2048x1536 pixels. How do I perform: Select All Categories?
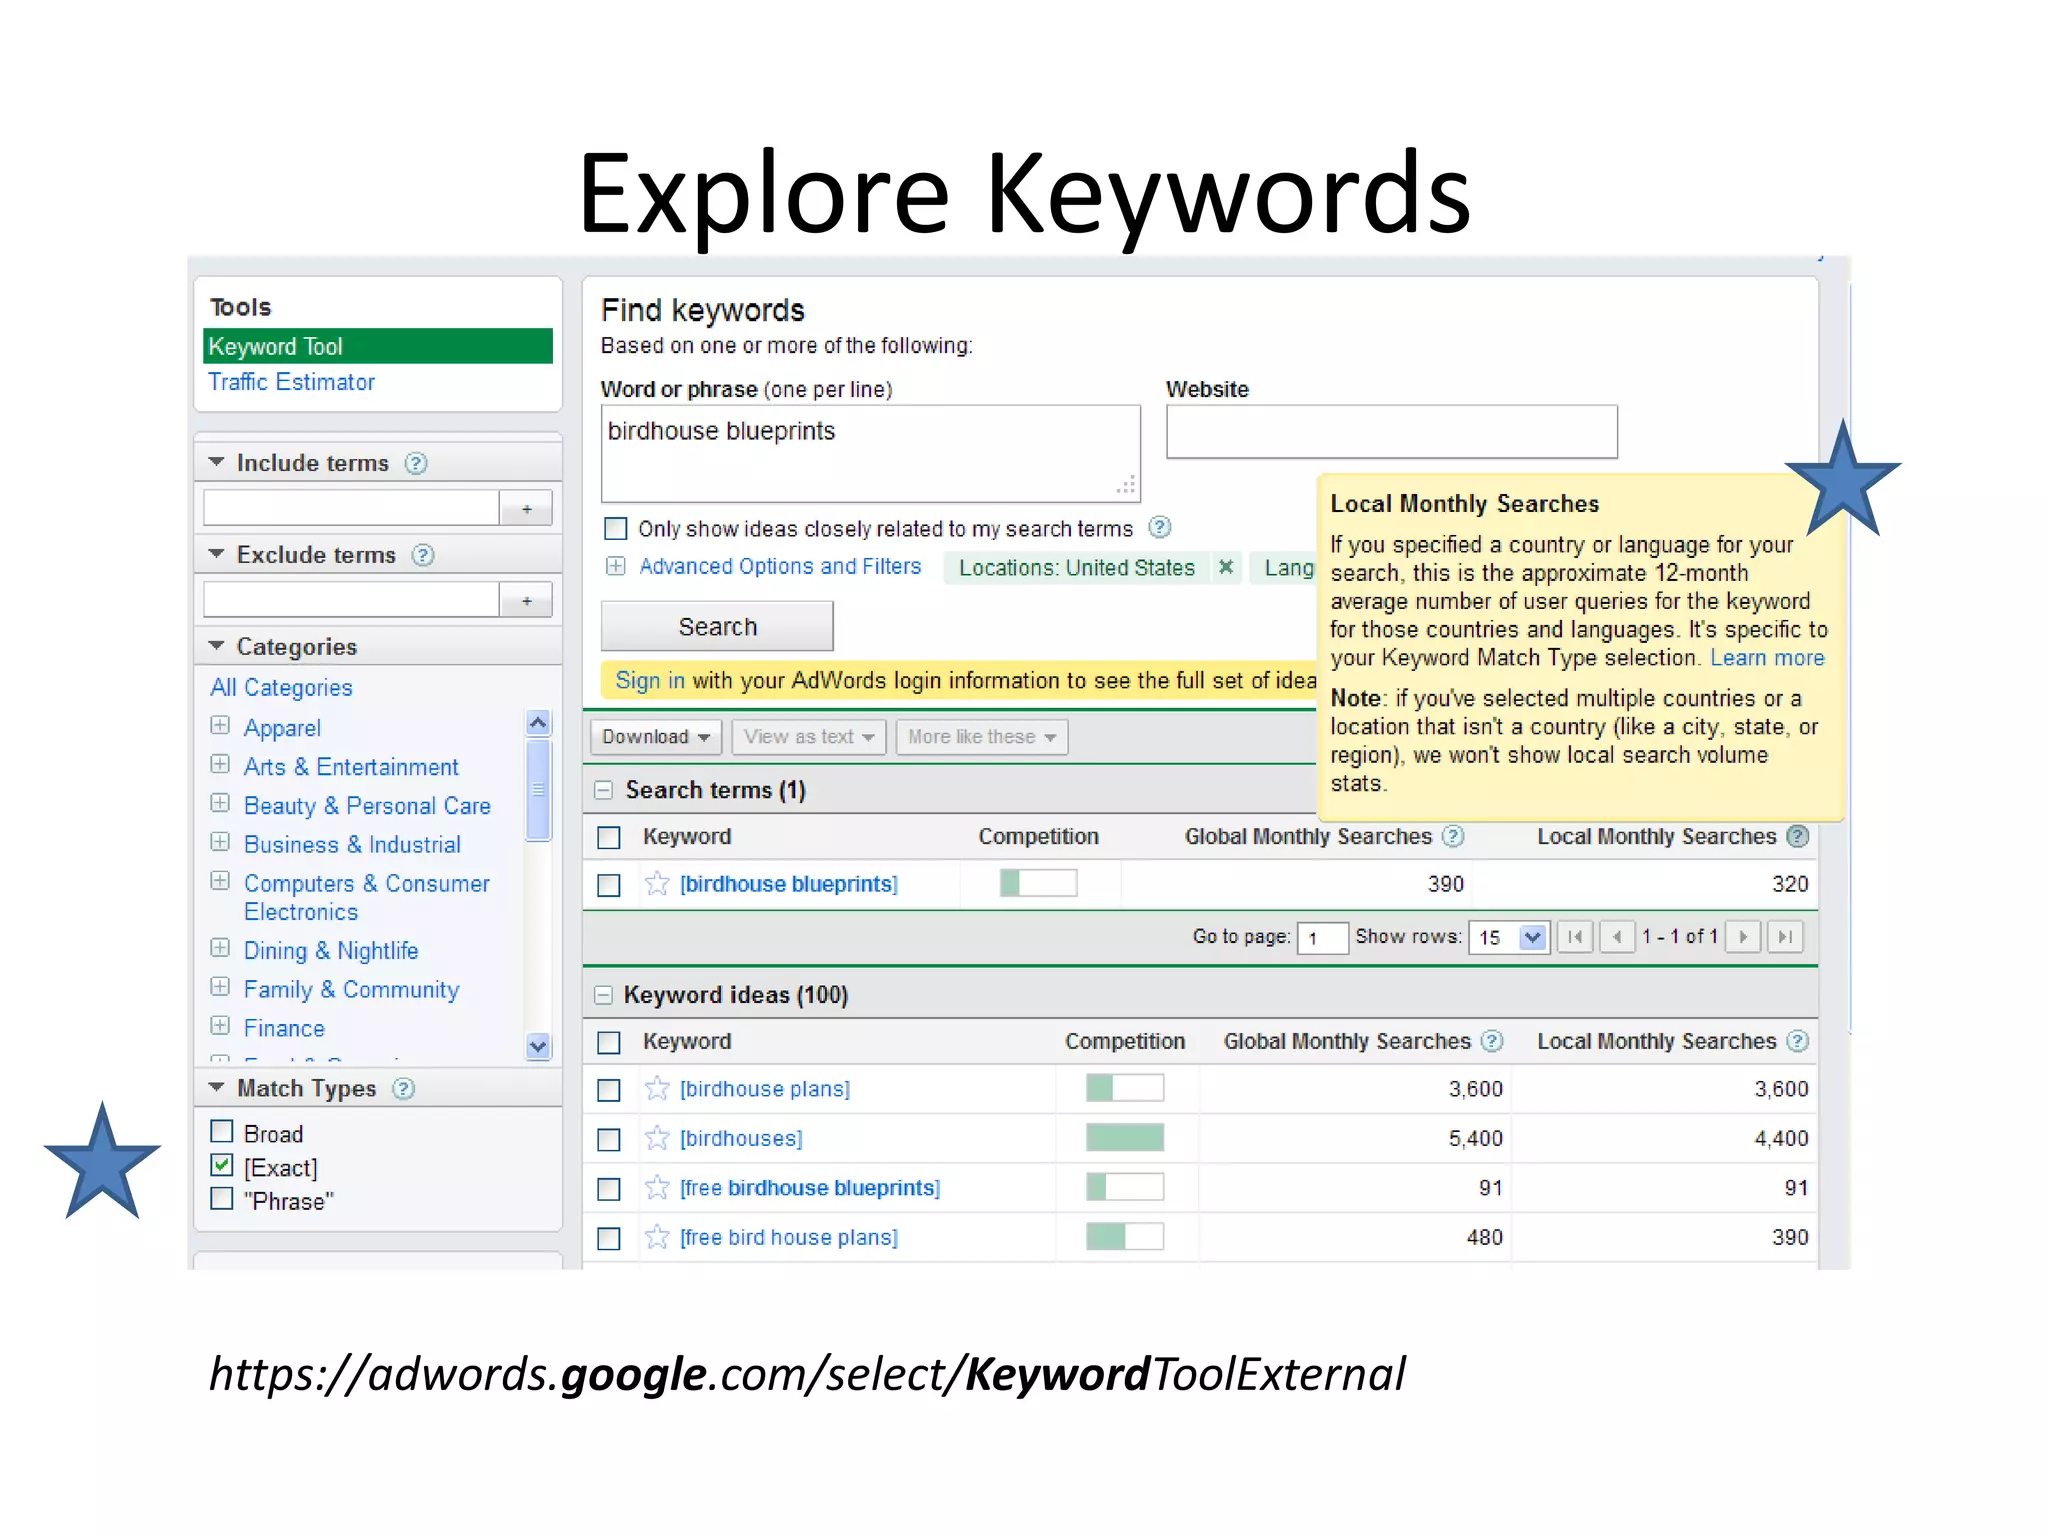pyautogui.click(x=281, y=688)
